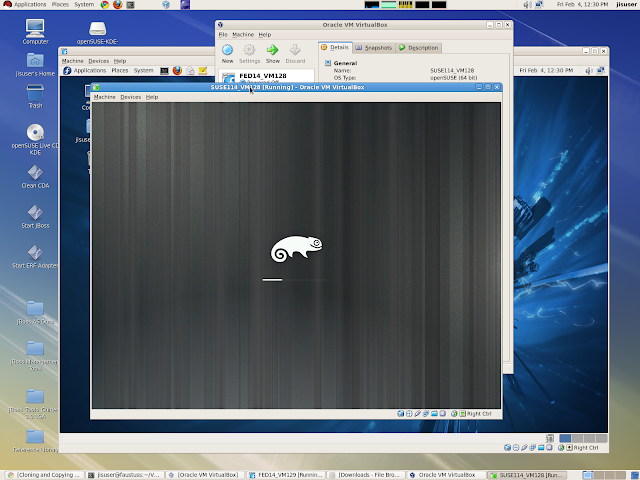Open the File menu in VirtualBox Manager
This screenshot has width=640, height=480.
[x=223, y=35]
